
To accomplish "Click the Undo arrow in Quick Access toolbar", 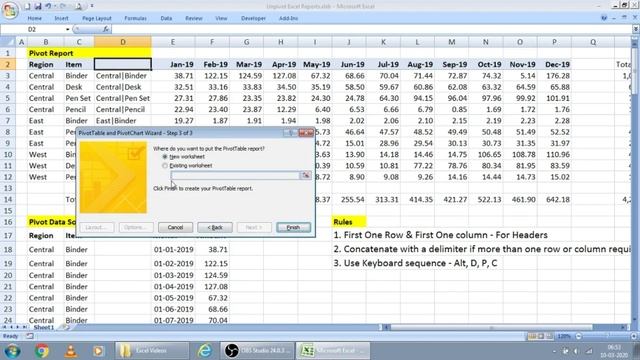I will [x=48, y=6].
